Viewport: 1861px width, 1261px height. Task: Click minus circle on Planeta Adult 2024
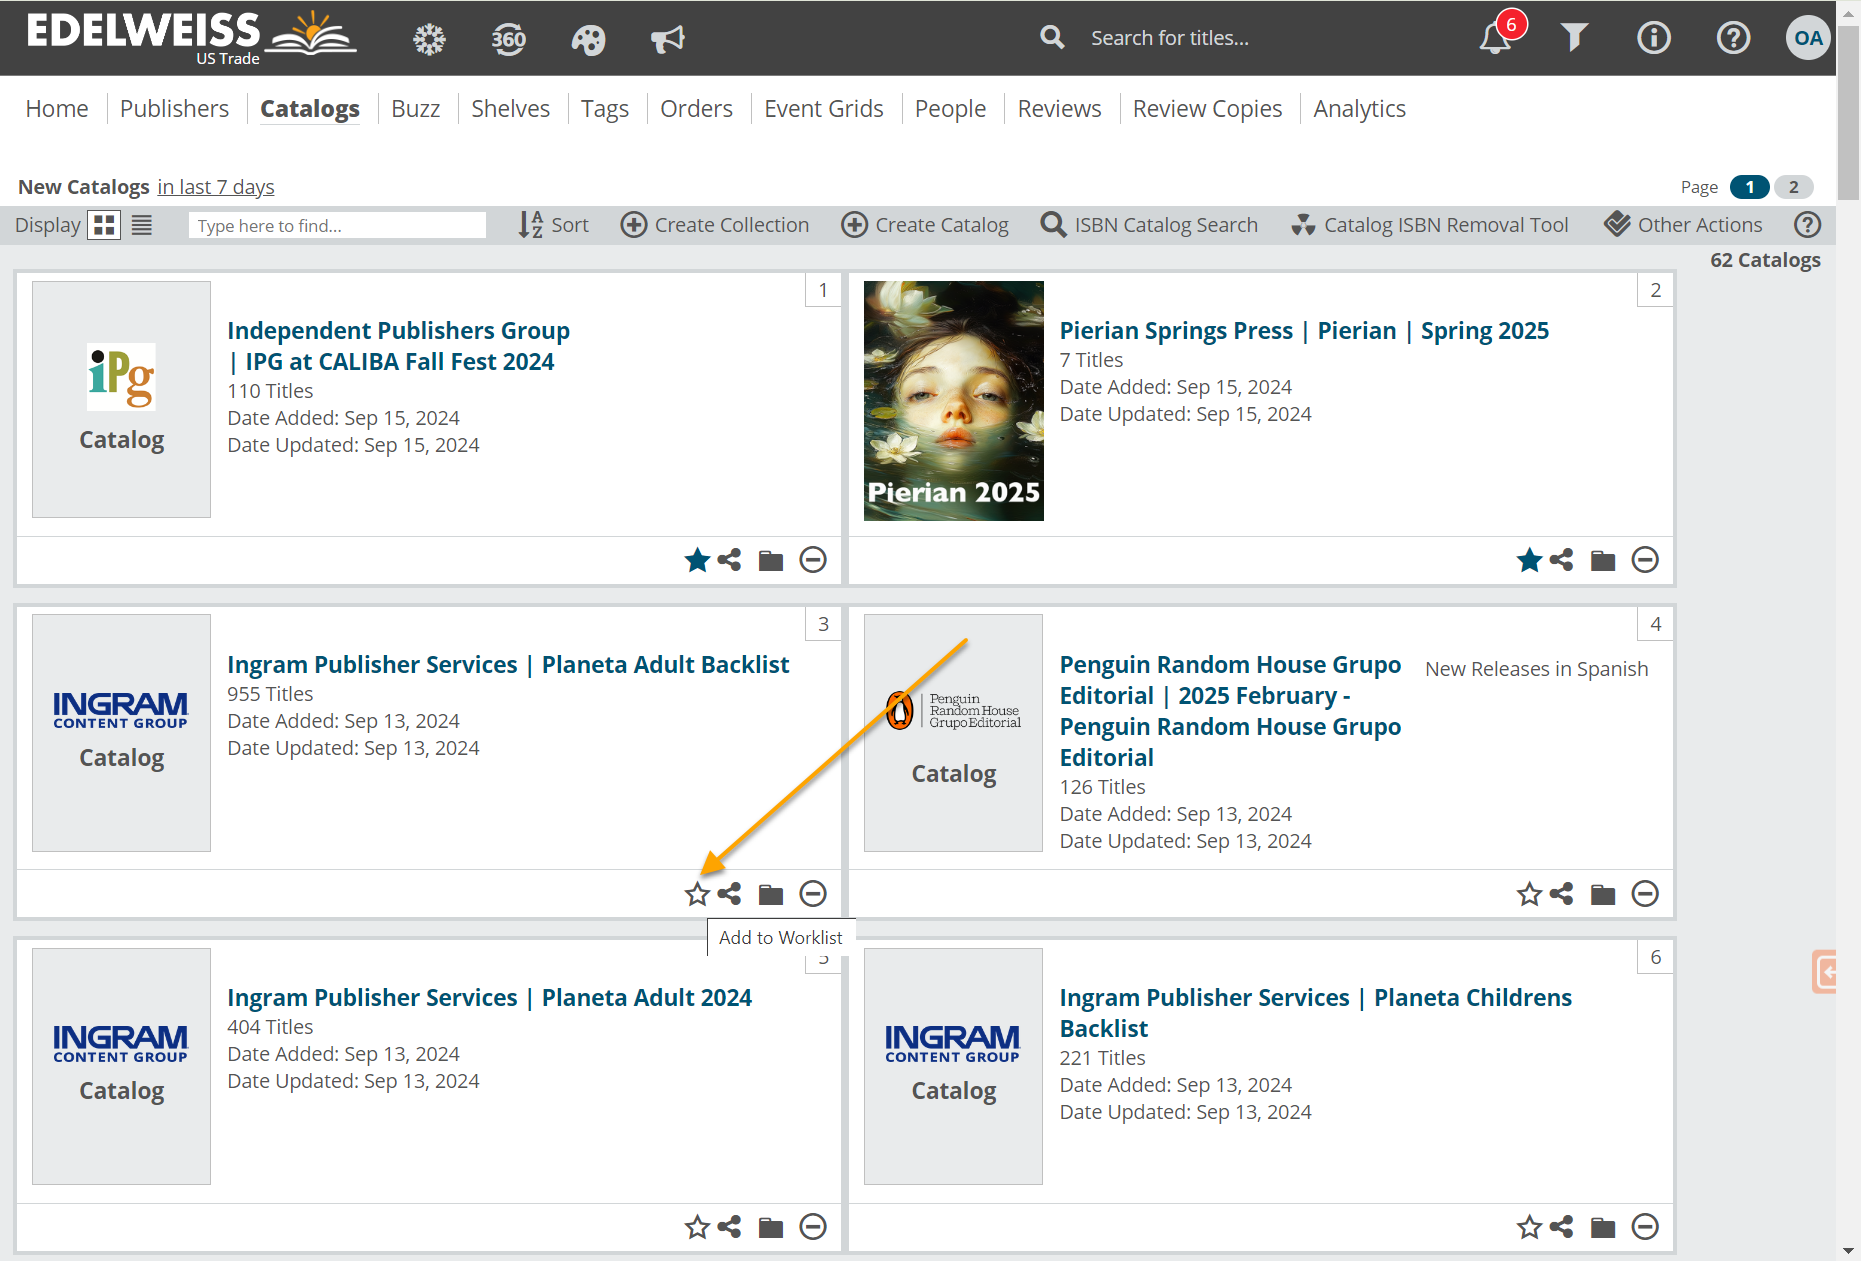coord(813,1227)
